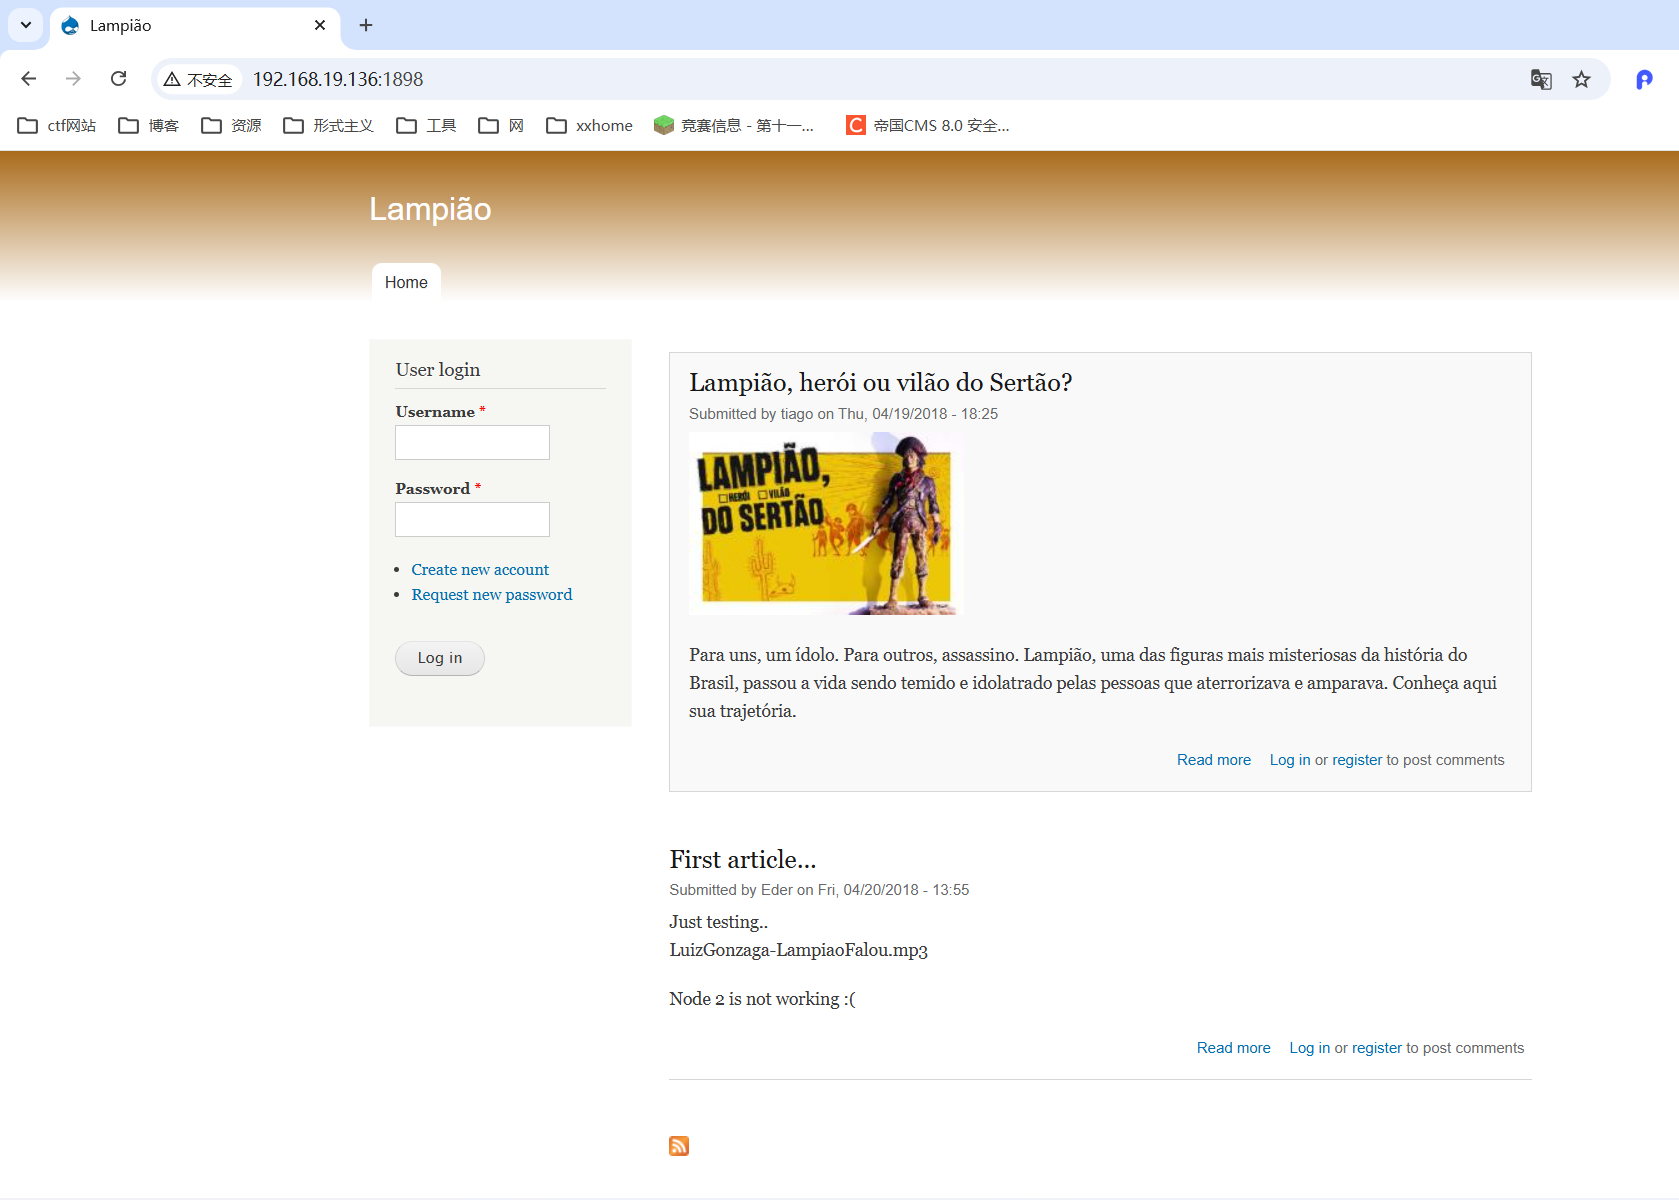Open the 形式主义 bookmark folder
1679x1200 pixels.
coord(328,125)
